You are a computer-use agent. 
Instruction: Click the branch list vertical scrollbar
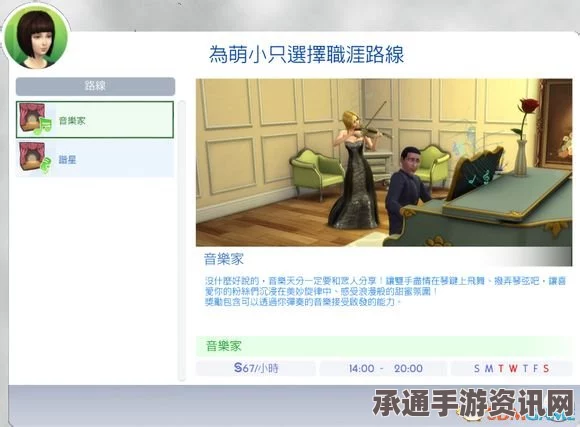click(182, 241)
